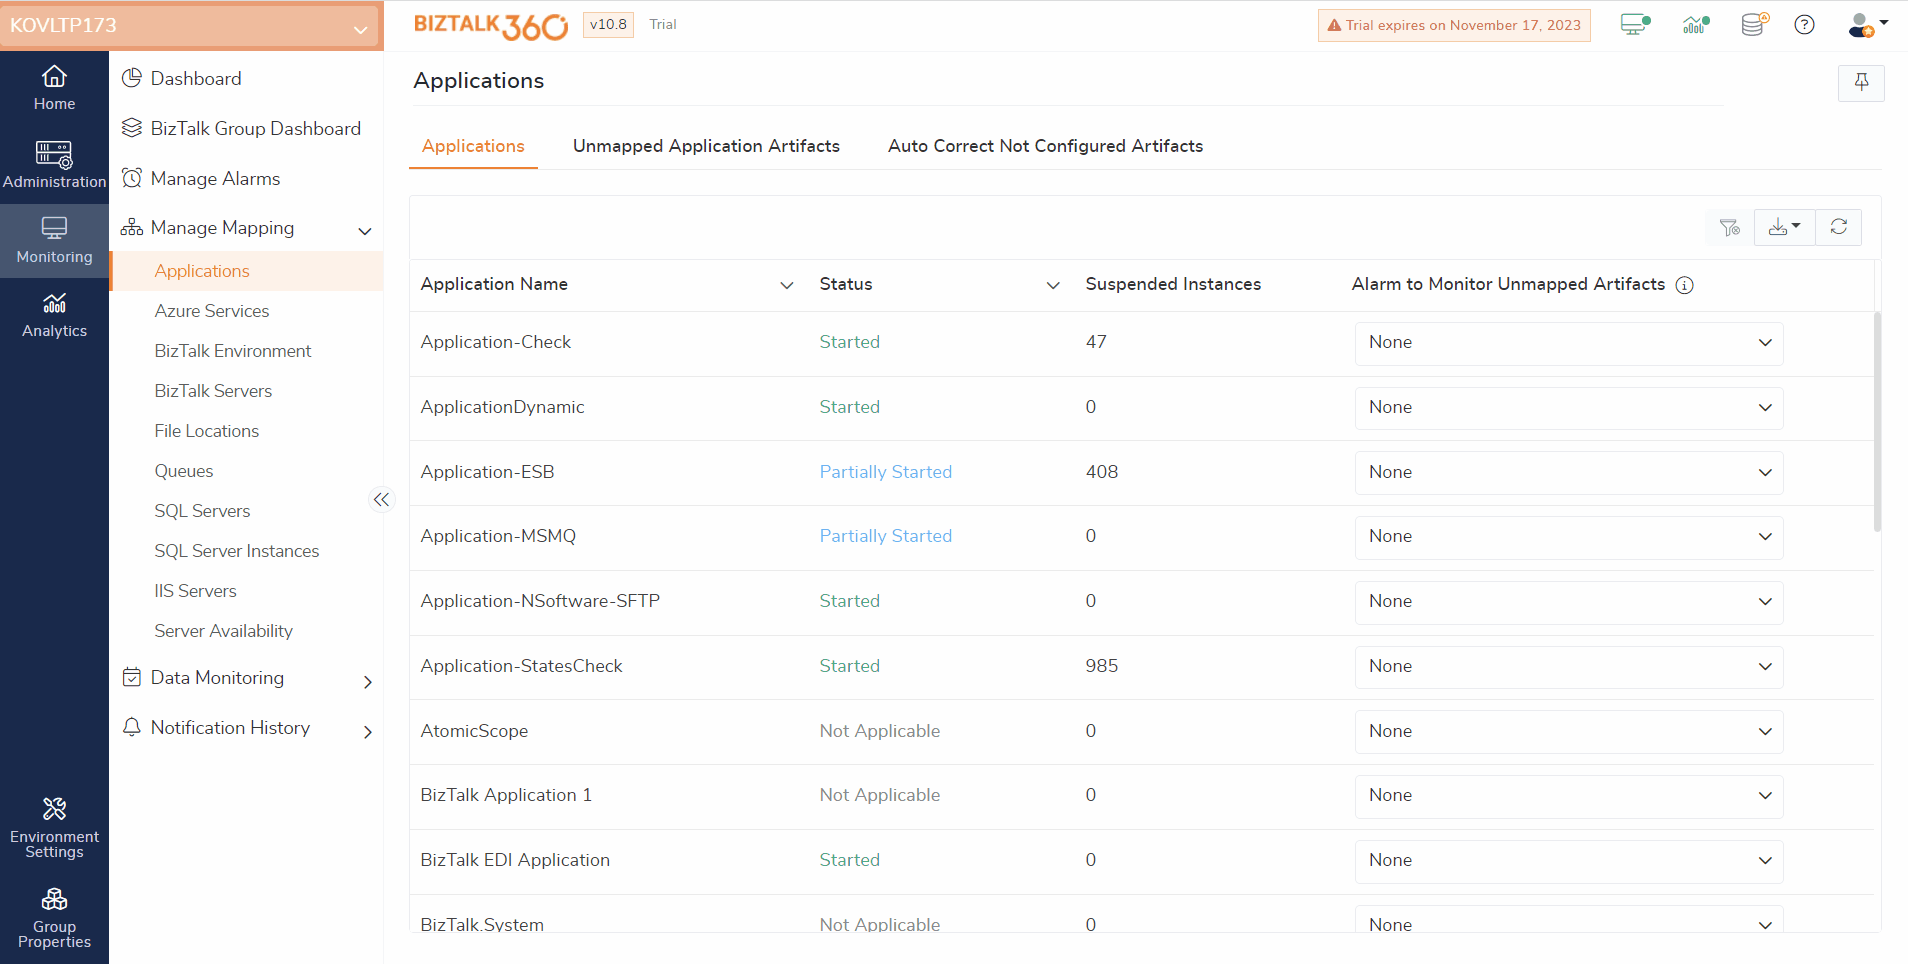Open the user profile menu
This screenshot has width=1908, height=964.
[x=1866, y=25]
